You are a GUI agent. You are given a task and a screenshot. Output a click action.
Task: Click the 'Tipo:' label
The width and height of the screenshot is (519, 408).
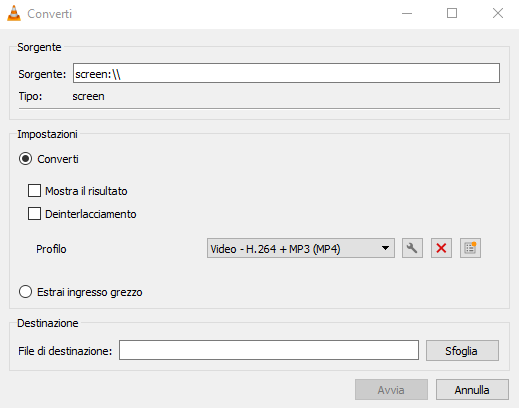[30, 96]
